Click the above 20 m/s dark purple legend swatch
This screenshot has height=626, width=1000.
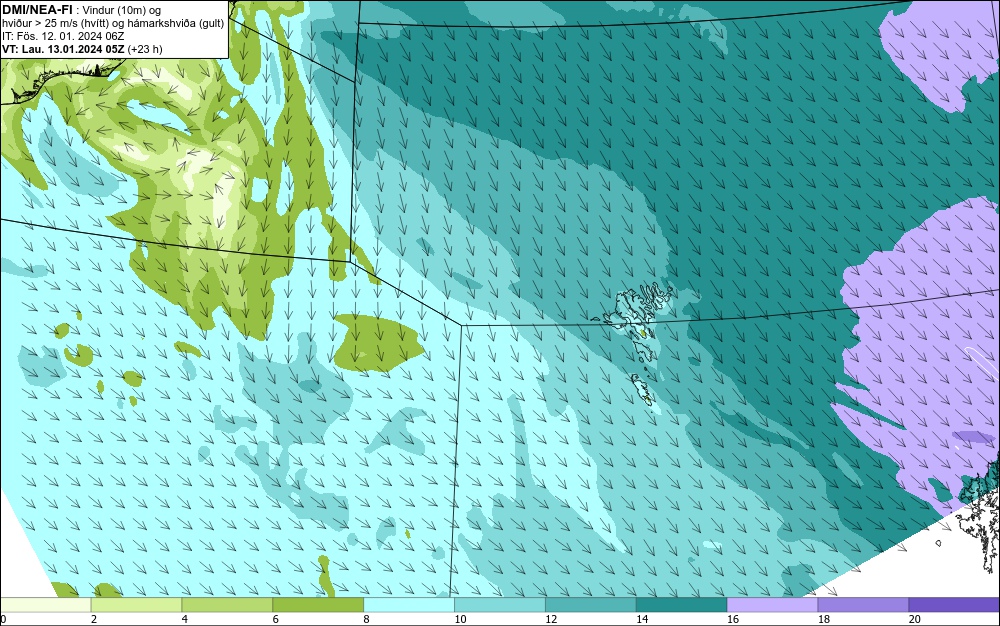954,604
